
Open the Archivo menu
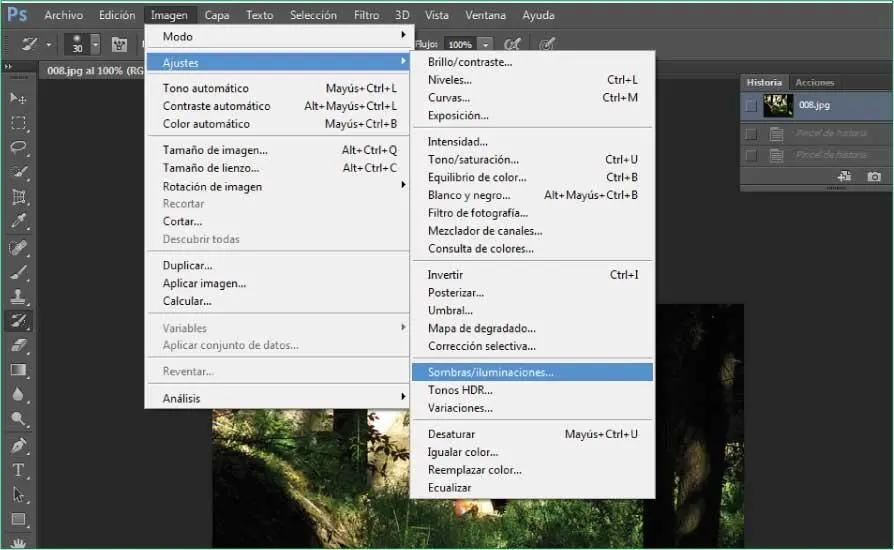point(63,15)
